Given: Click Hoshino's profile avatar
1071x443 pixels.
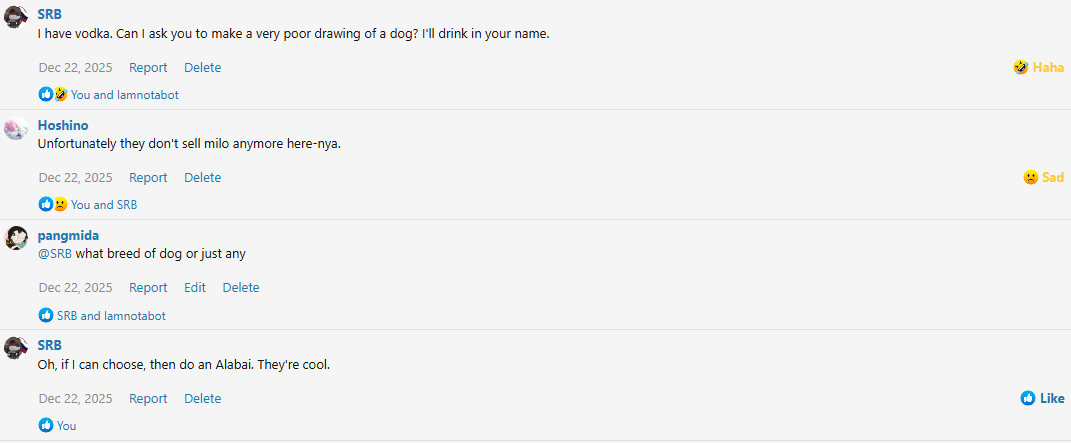Looking at the screenshot, I should tap(15, 128).
